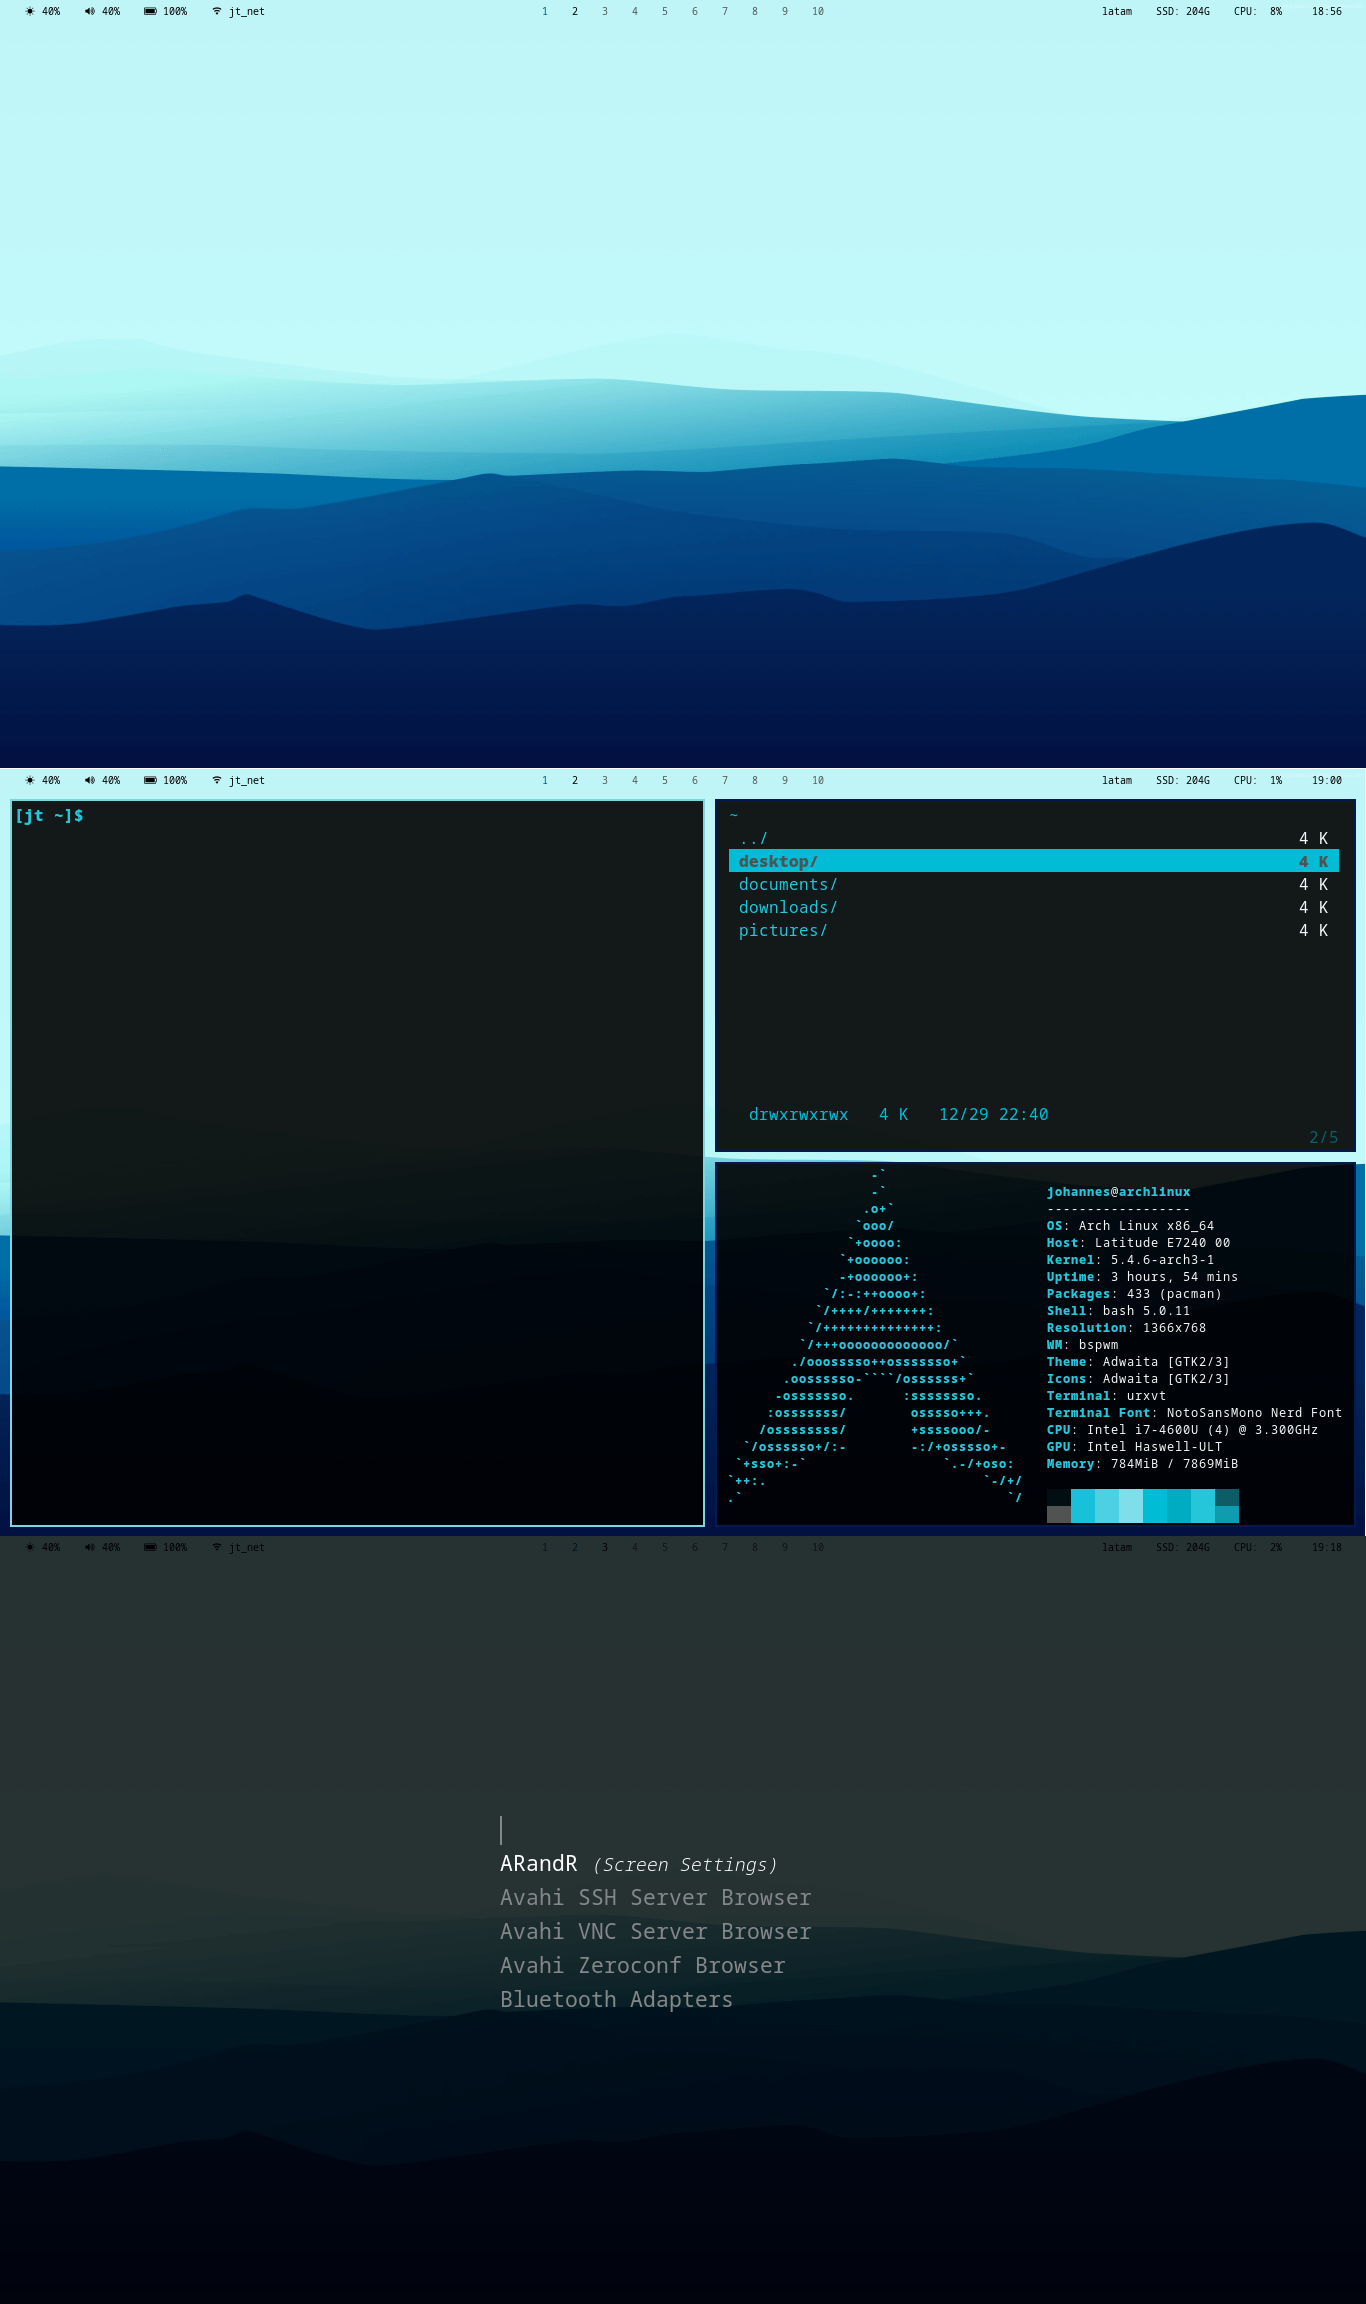Screen dimensions: 1366x2304
Task: Click the Resolution: 1366x768 line
Action: click(1127, 1328)
